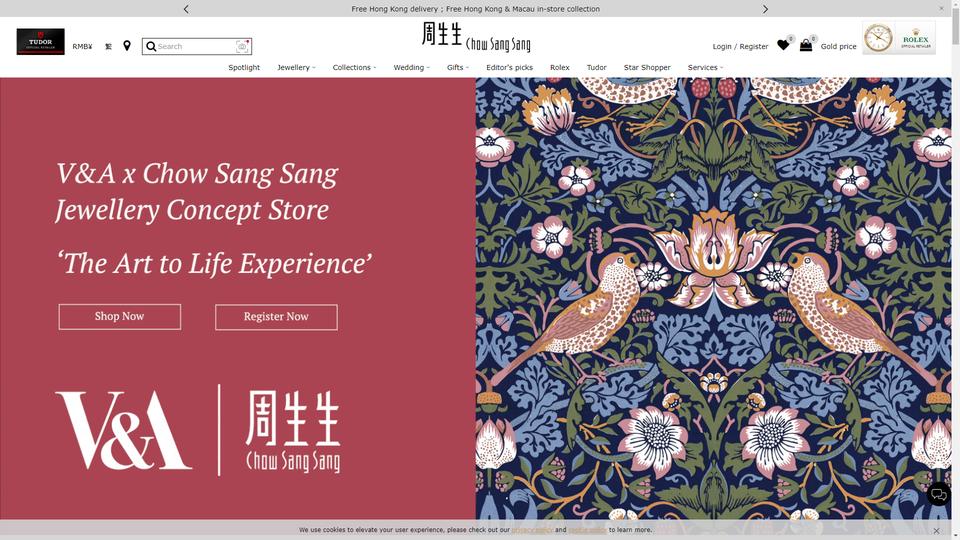Open the RMB currency selector

[82, 47]
